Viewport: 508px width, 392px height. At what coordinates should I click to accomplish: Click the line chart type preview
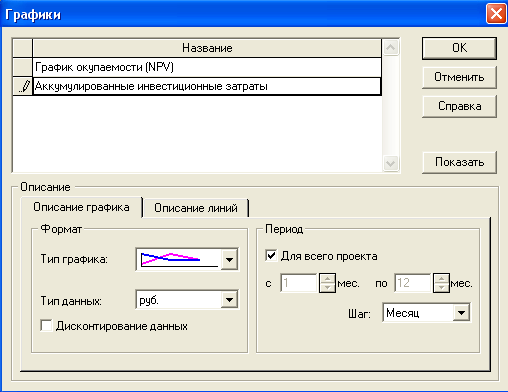pyautogui.click(x=179, y=259)
